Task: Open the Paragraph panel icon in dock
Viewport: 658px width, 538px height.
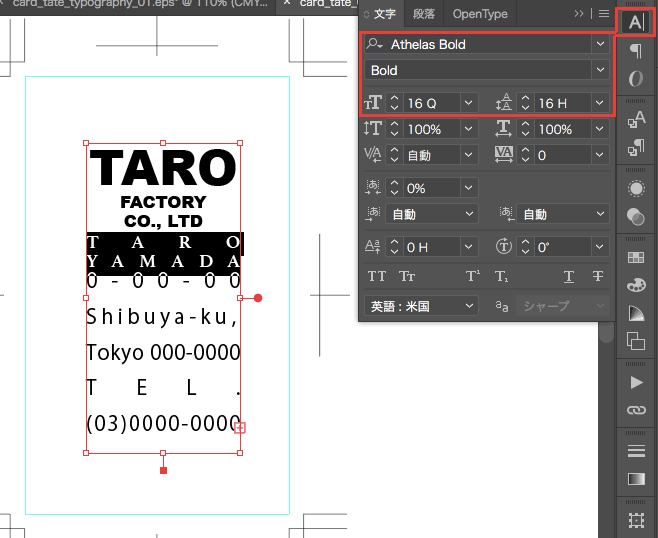Action: pos(636,51)
